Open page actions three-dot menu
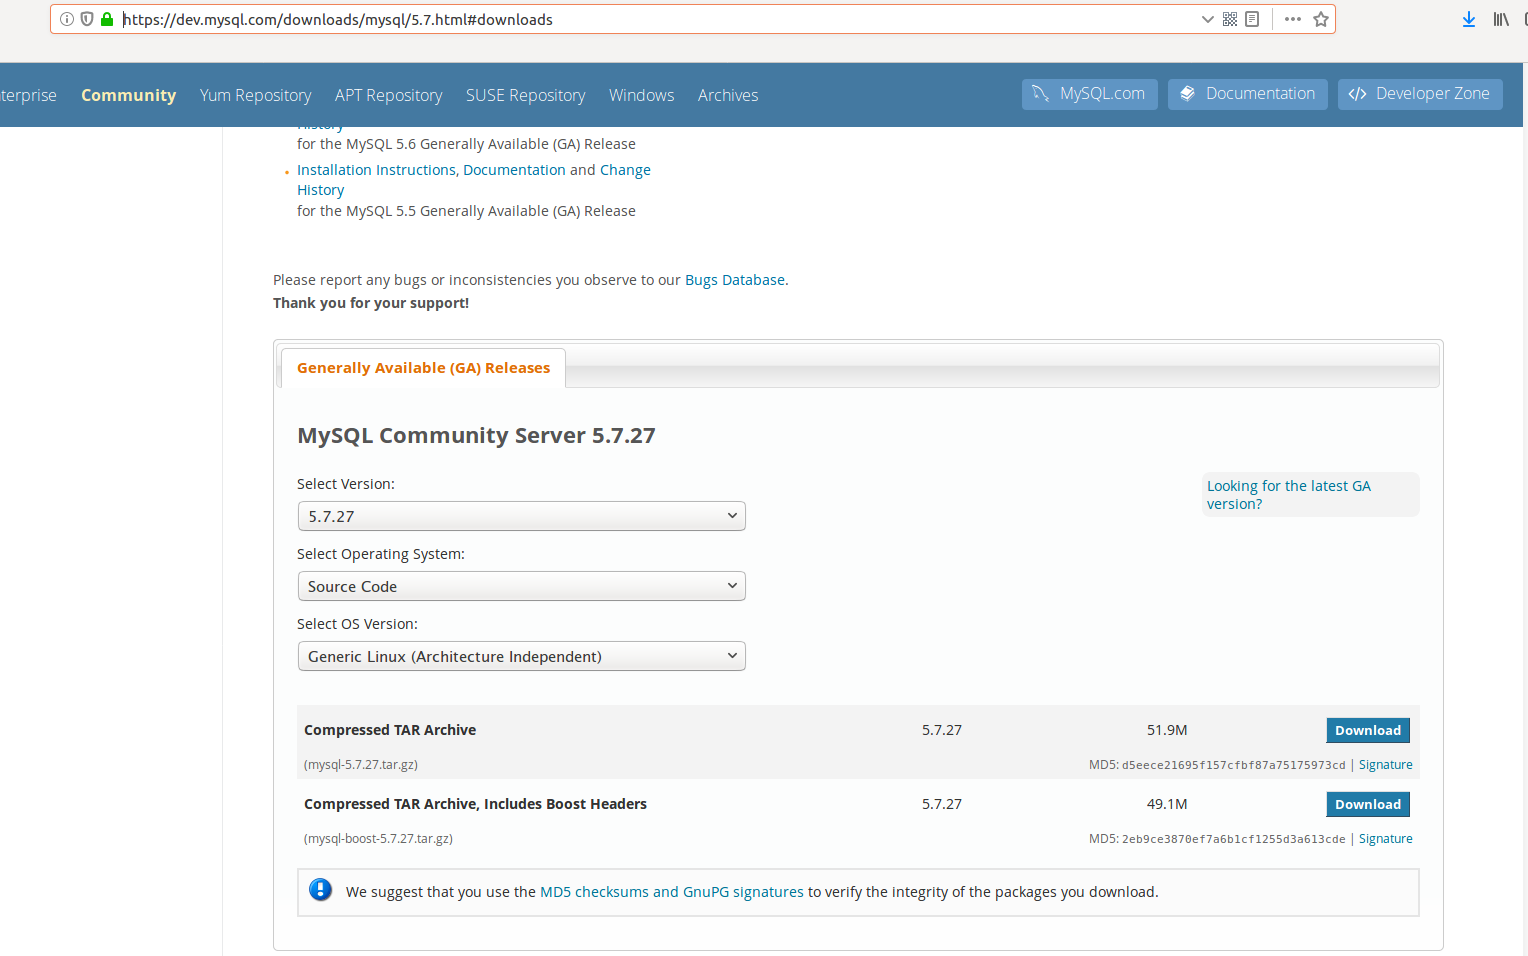Image resolution: width=1528 pixels, height=956 pixels. pos(1293,19)
